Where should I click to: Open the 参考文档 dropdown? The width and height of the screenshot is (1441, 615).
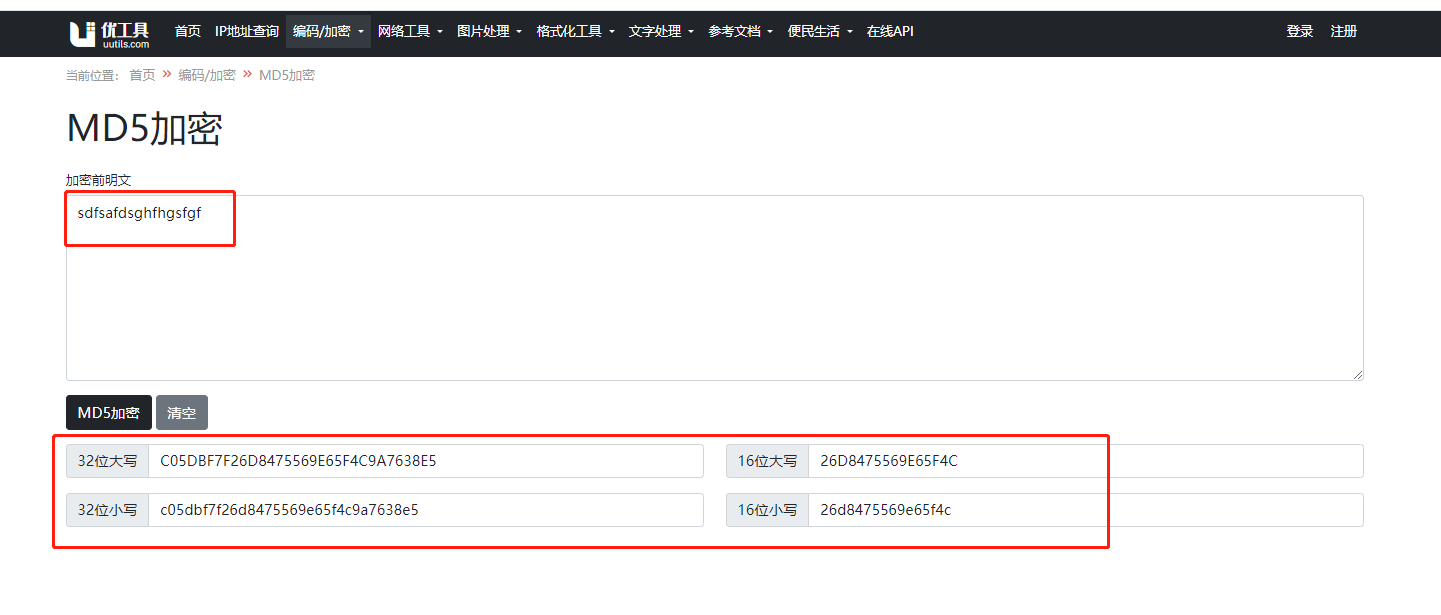click(740, 32)
